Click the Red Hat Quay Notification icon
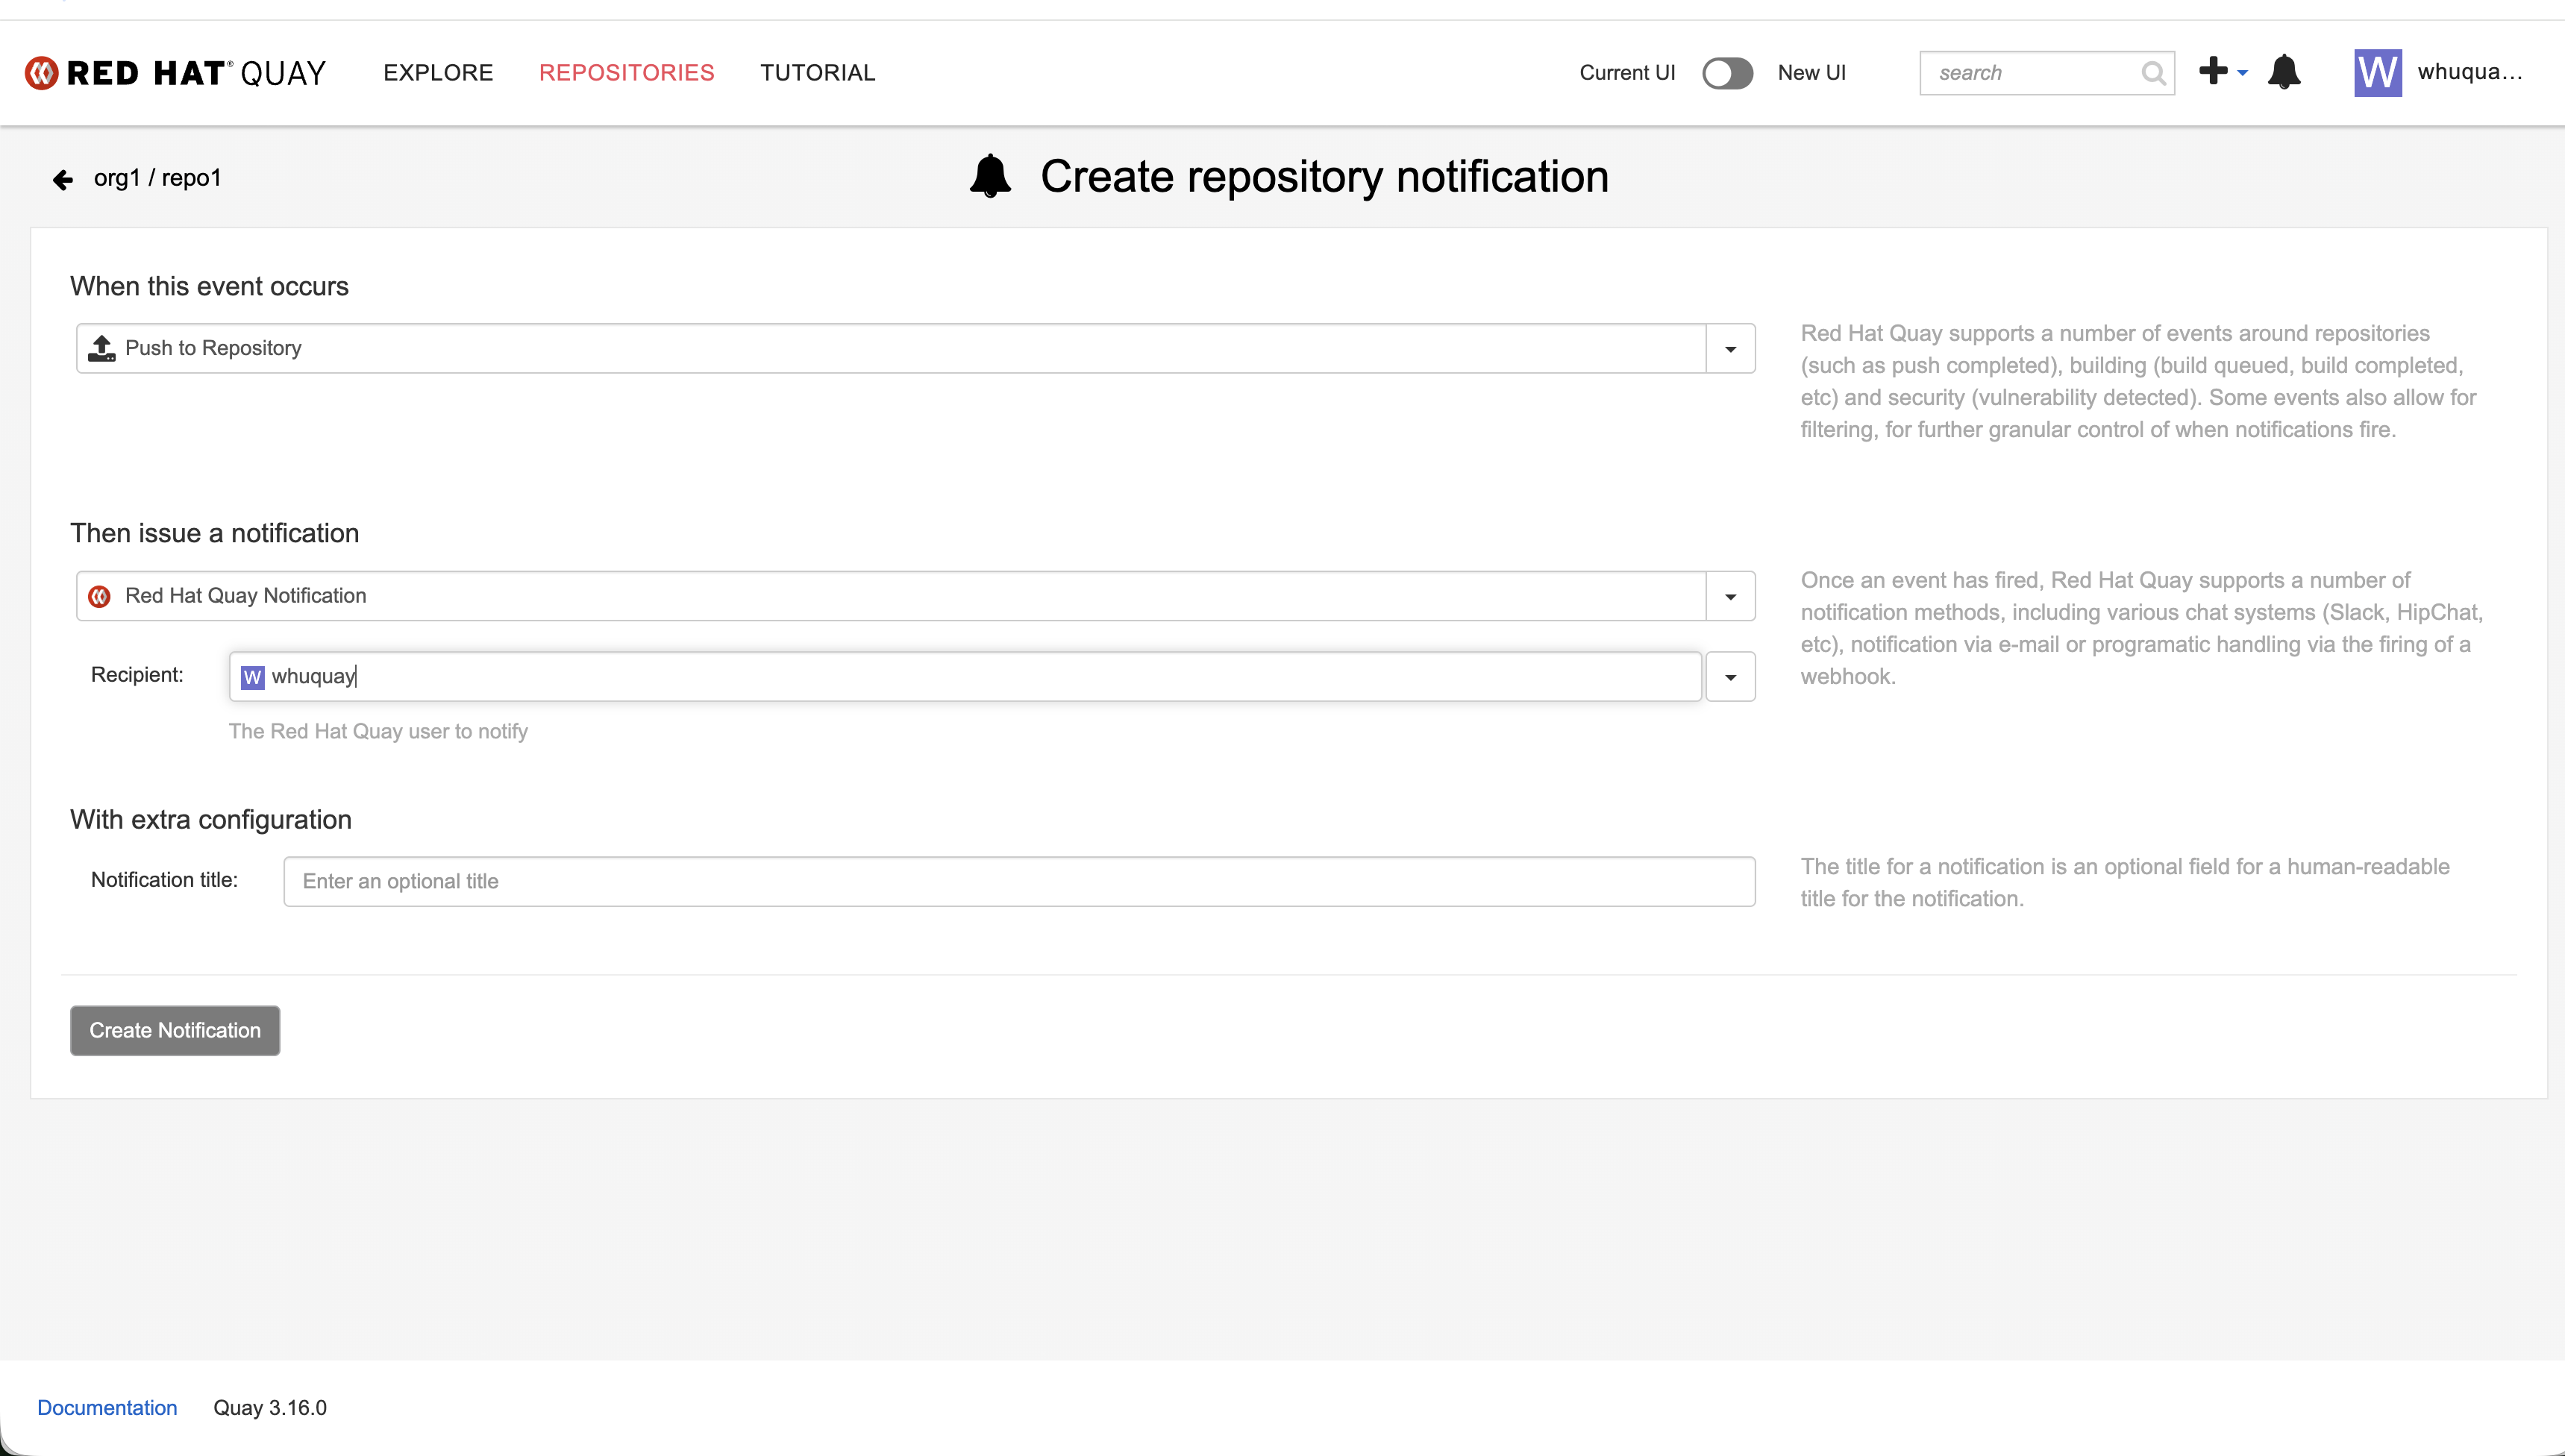The width and height of the screenshot is (2565, 1456). click(100, 596)
